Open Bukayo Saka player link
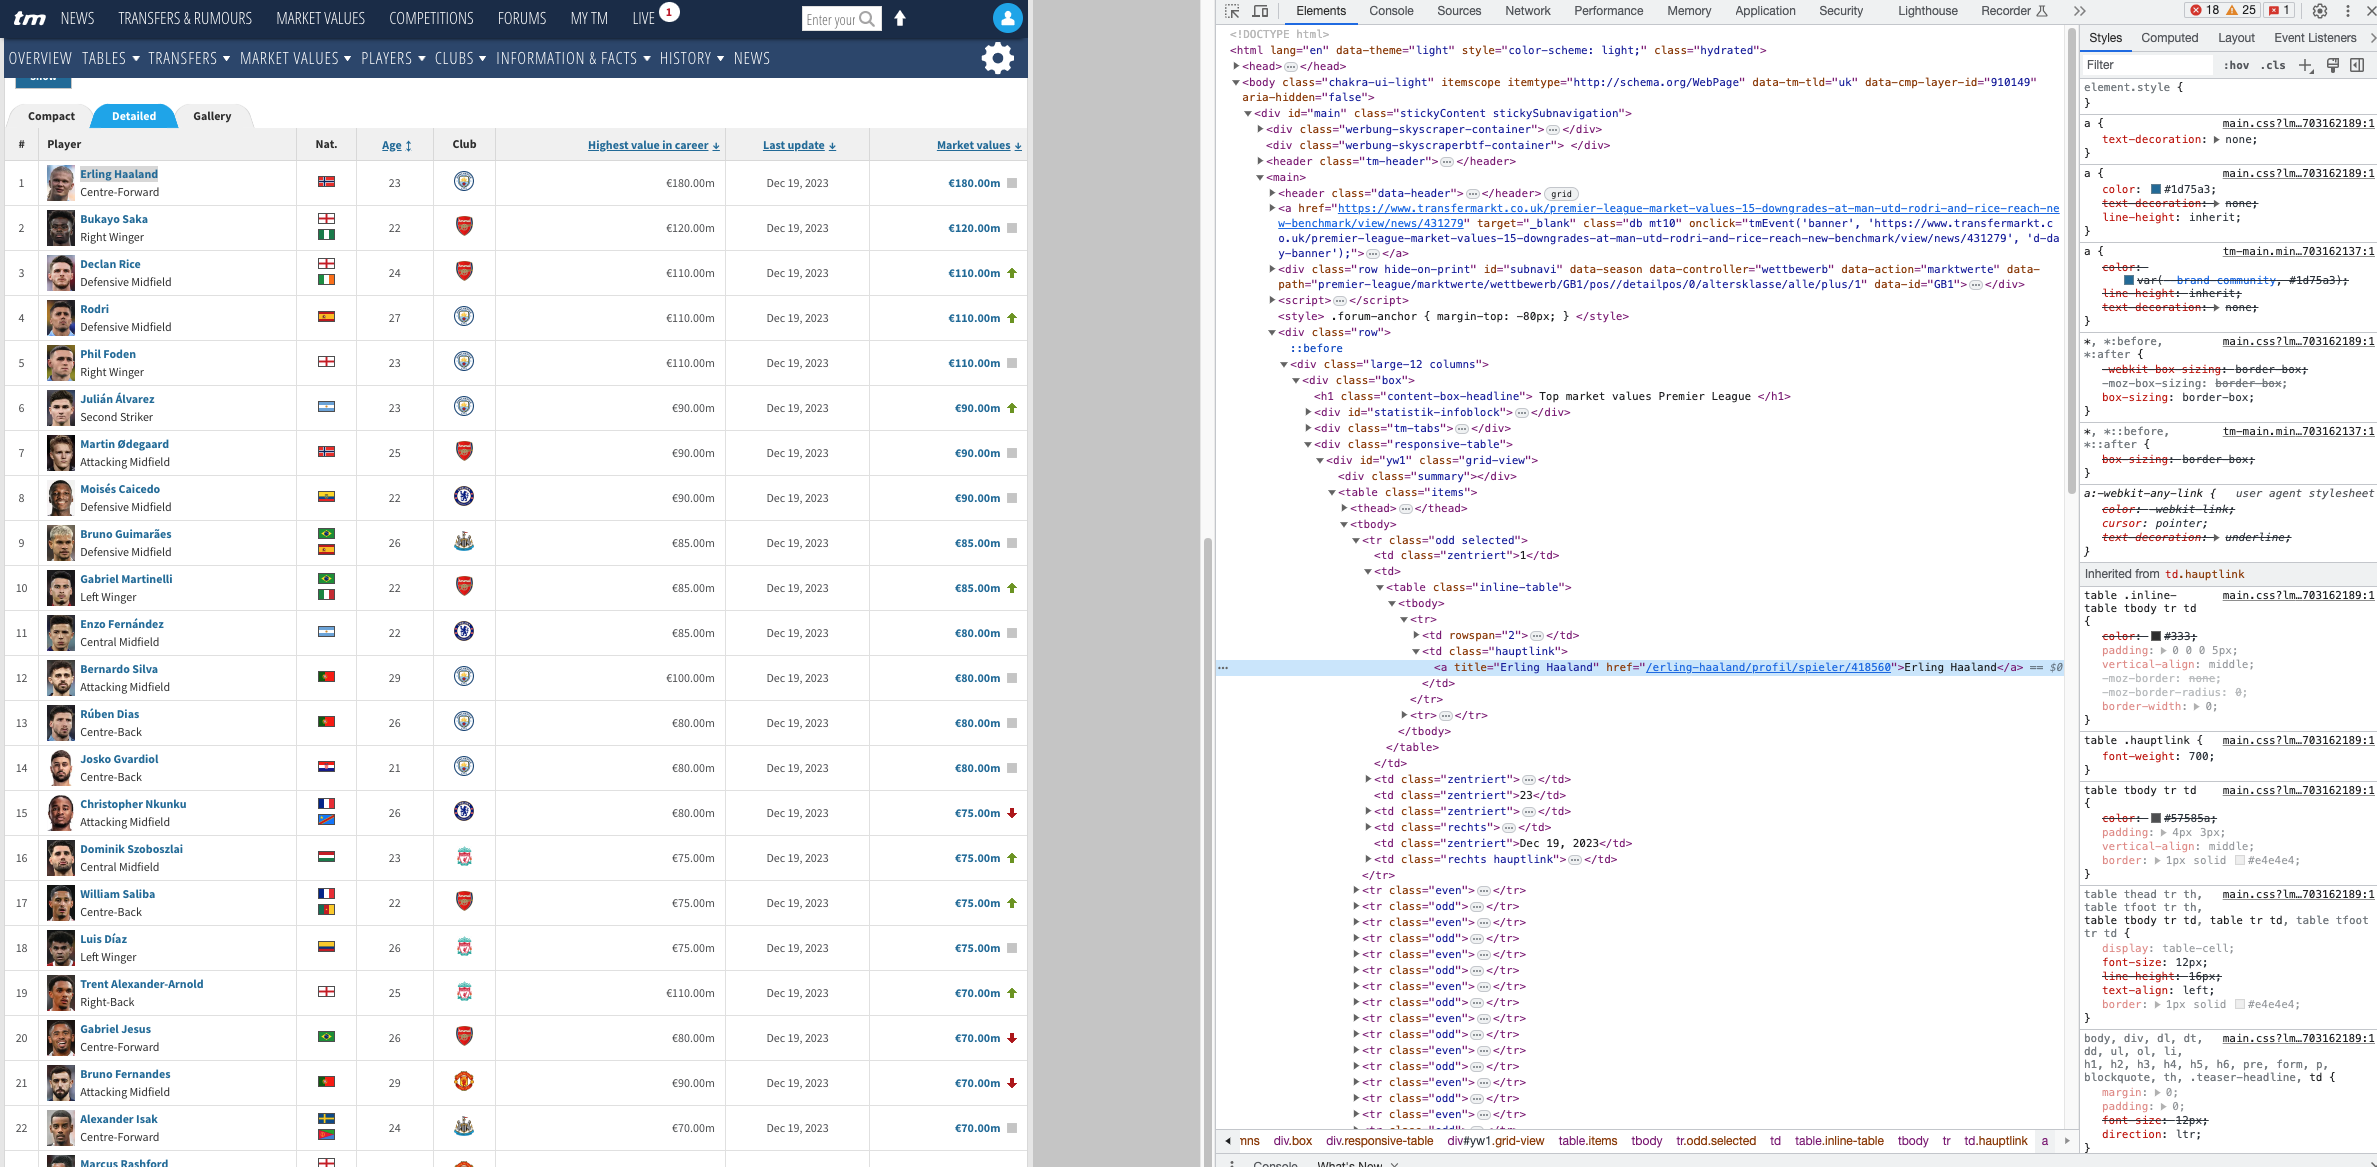Screen dimensions: 2377x1167 pos(114,219)
